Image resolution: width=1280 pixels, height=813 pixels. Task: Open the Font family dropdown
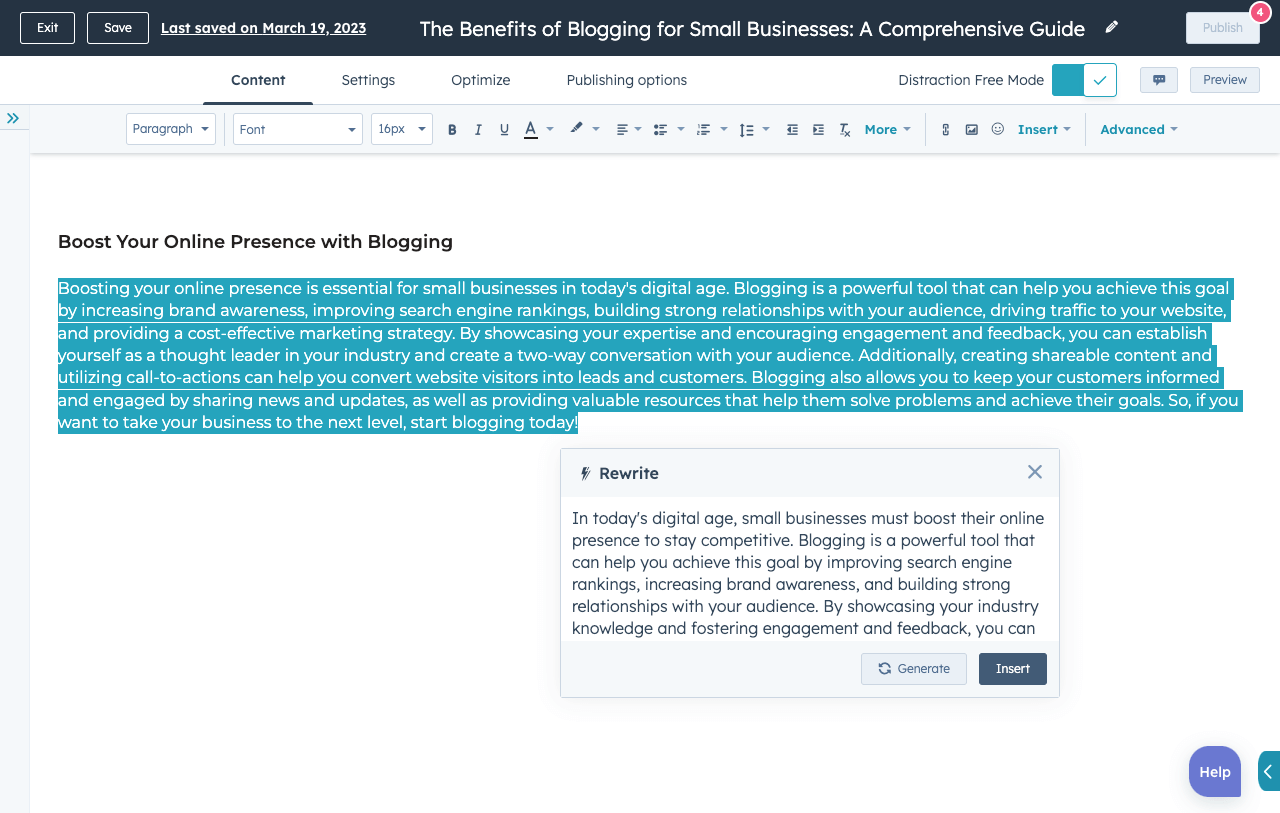point(297,129)
